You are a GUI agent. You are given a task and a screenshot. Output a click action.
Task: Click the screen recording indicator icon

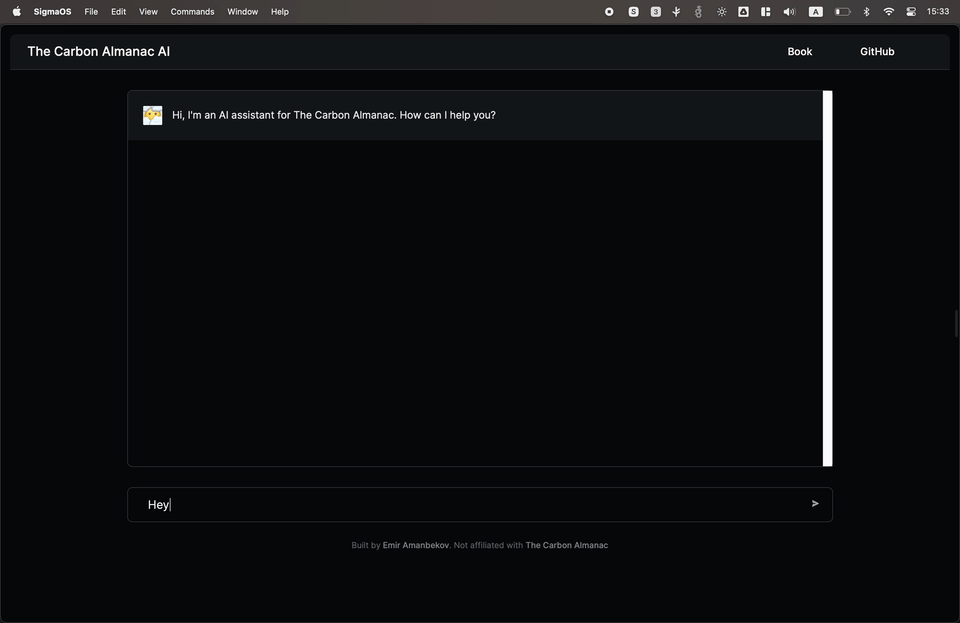point(609,12)
